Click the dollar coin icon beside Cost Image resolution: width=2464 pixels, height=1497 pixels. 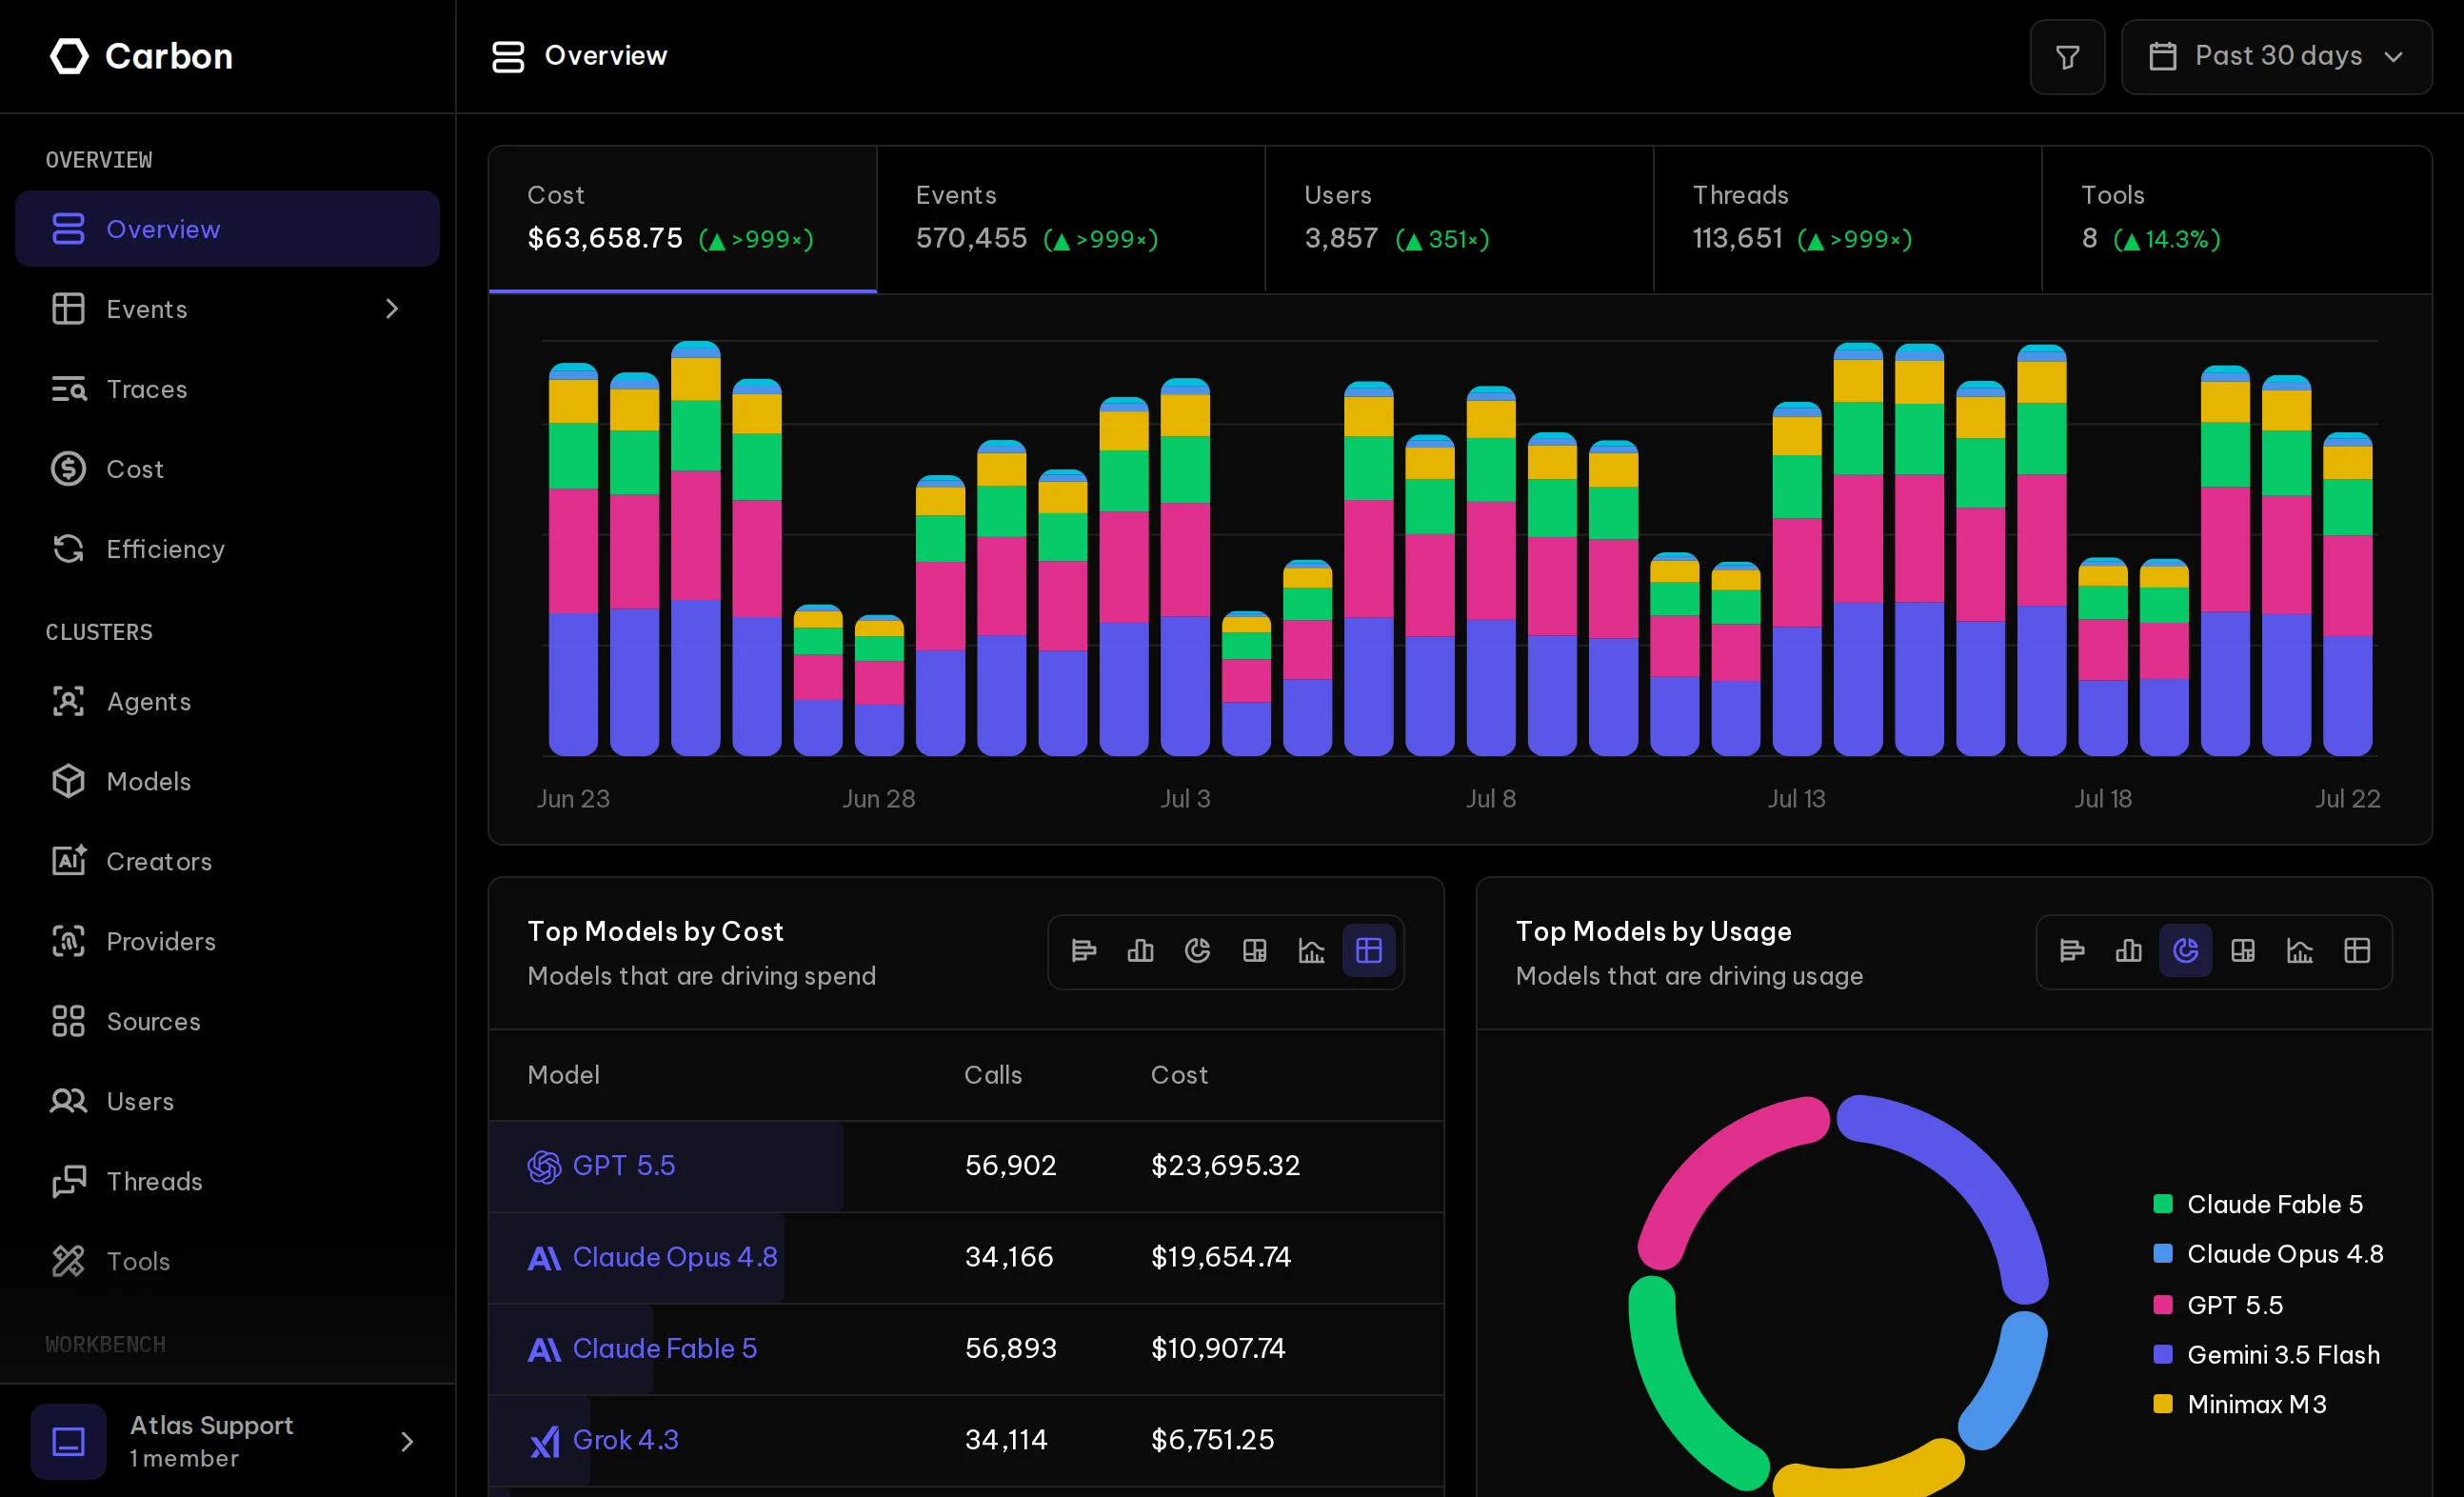[68, 469]
